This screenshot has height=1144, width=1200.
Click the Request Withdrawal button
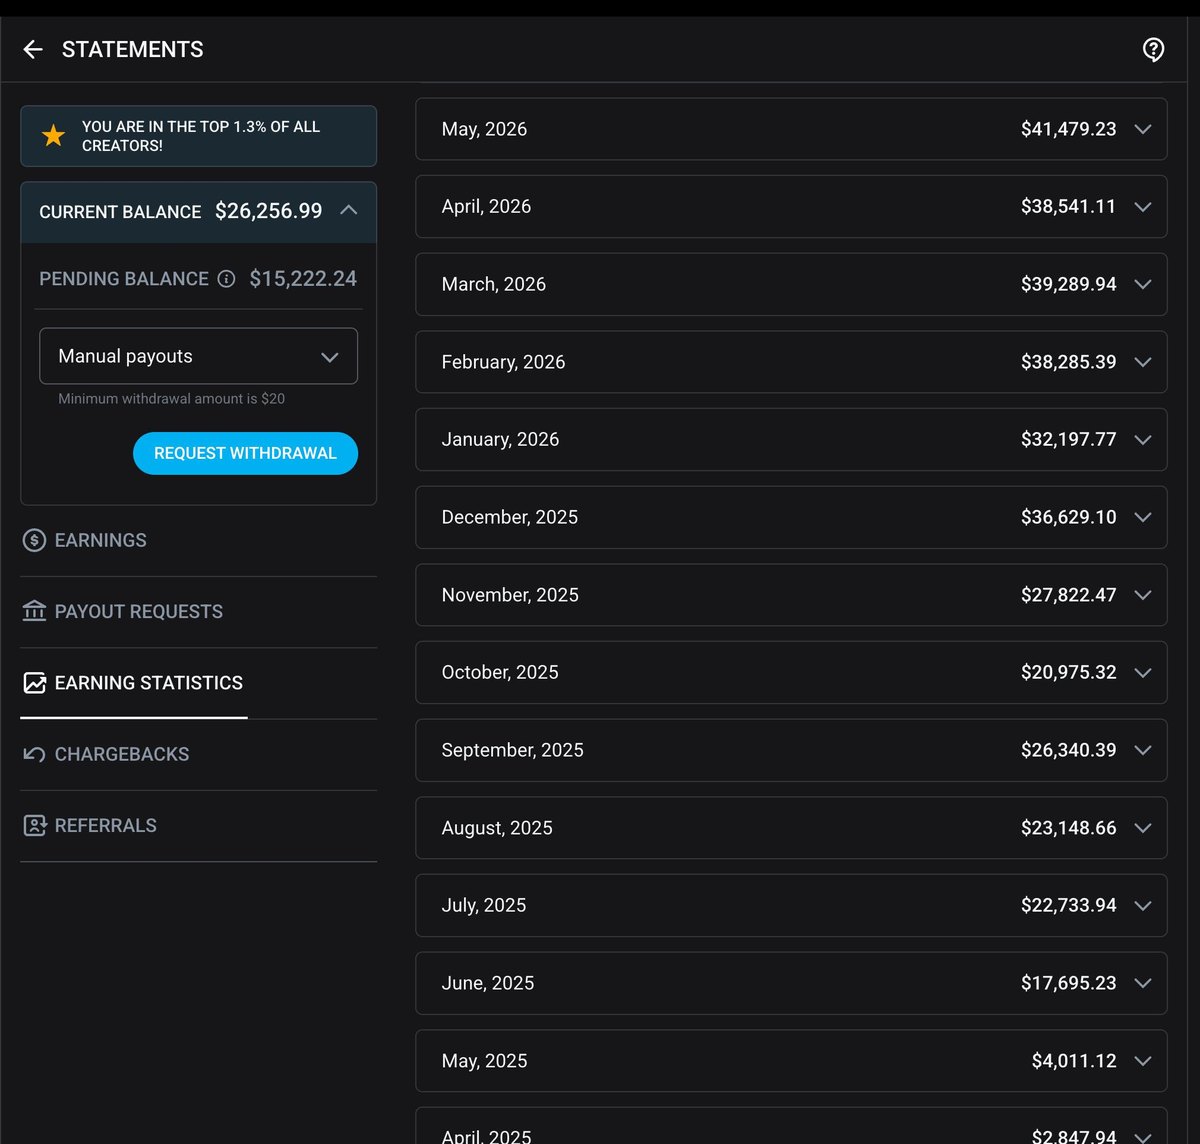point(245,453)
